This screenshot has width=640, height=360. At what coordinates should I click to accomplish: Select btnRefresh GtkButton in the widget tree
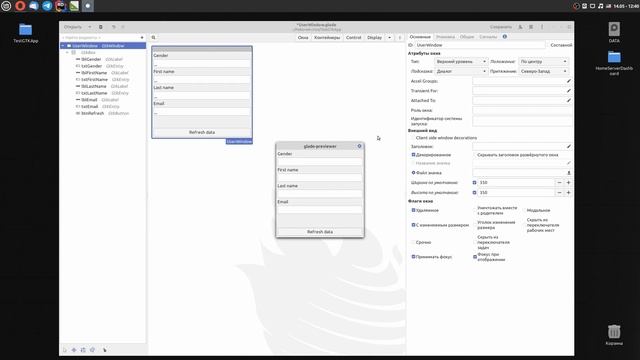tap(102, 113)
